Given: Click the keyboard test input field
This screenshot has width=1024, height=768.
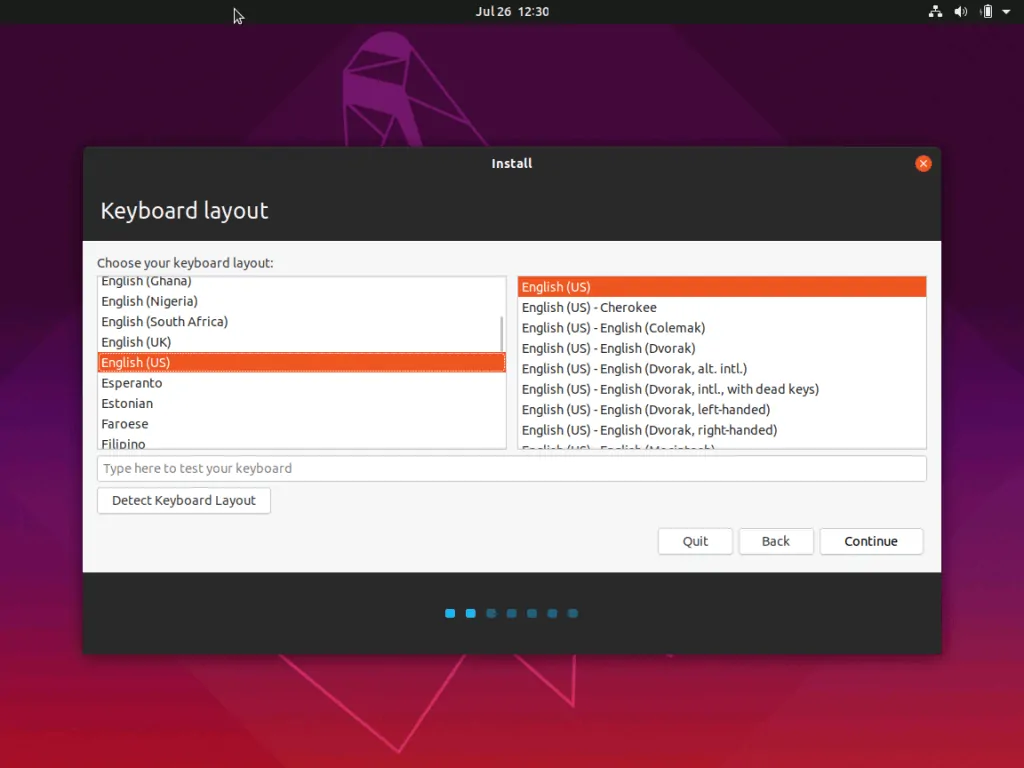Looking at the screenshot, I should pyautogui.click(x=511, y=468).
